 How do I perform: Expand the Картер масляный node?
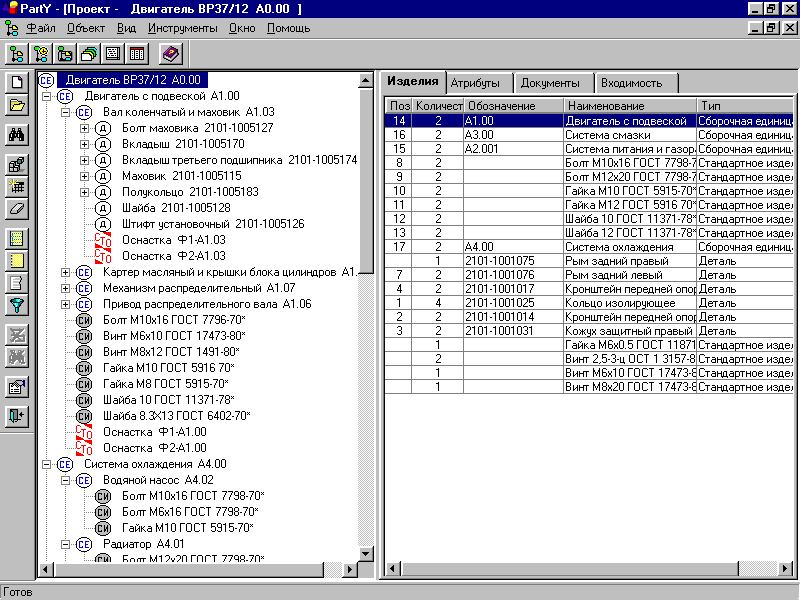click(65, 272)
